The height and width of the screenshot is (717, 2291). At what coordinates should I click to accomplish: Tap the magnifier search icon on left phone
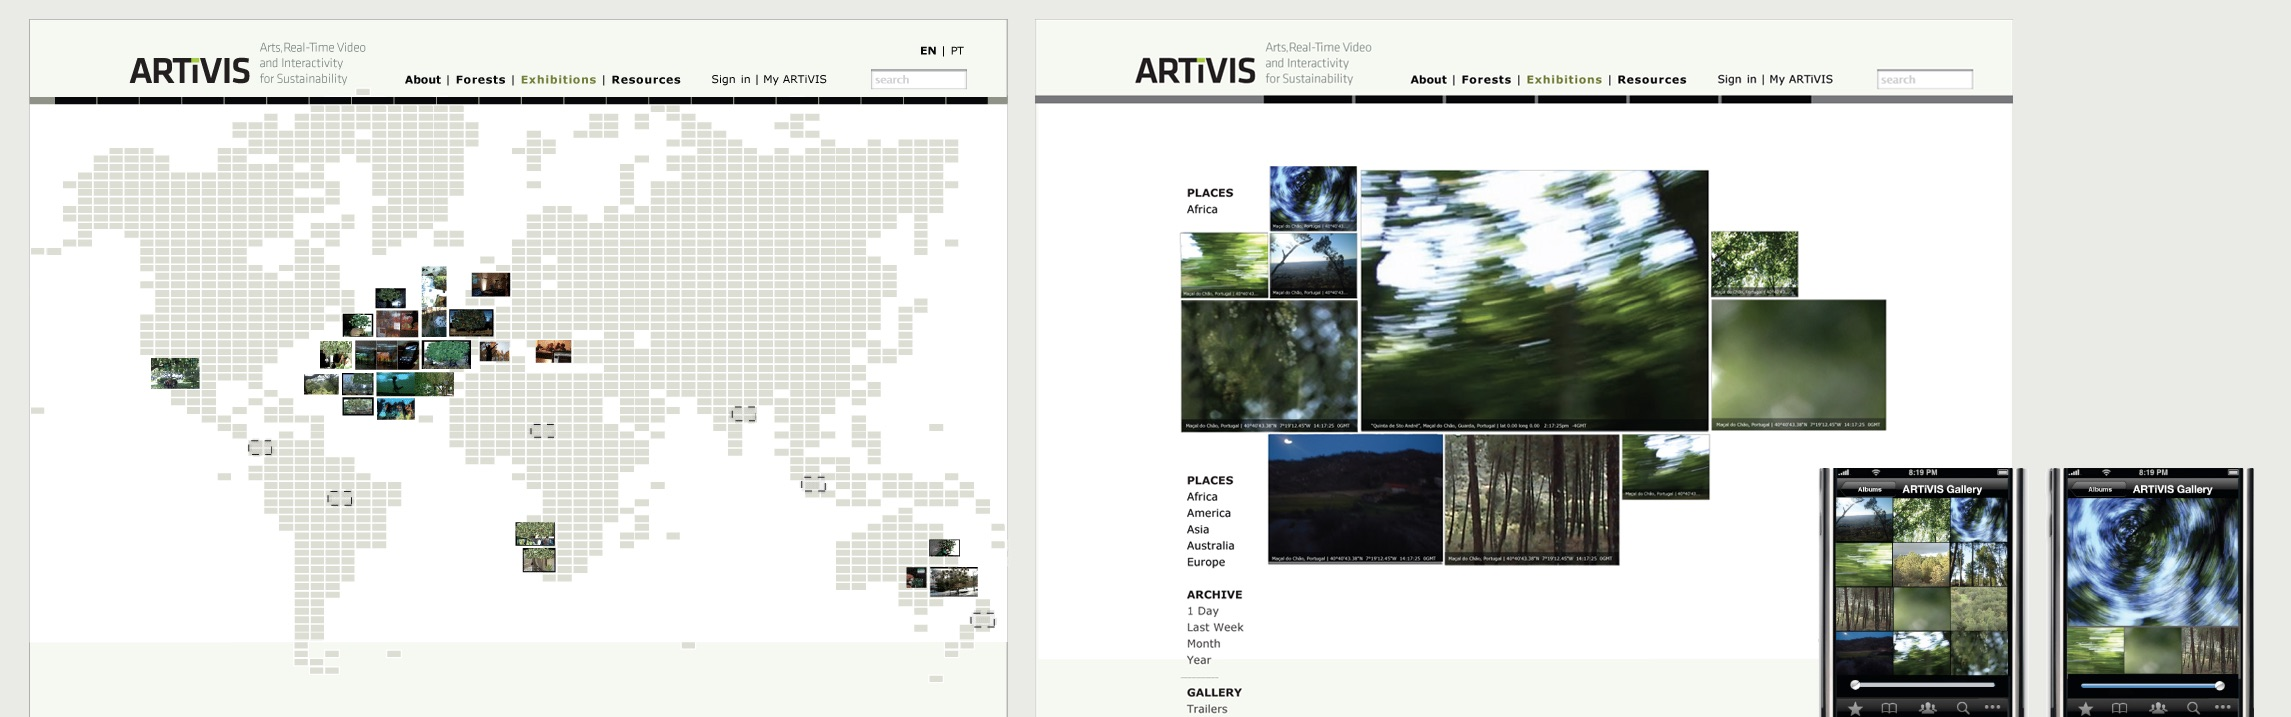tap(1963, 708)
